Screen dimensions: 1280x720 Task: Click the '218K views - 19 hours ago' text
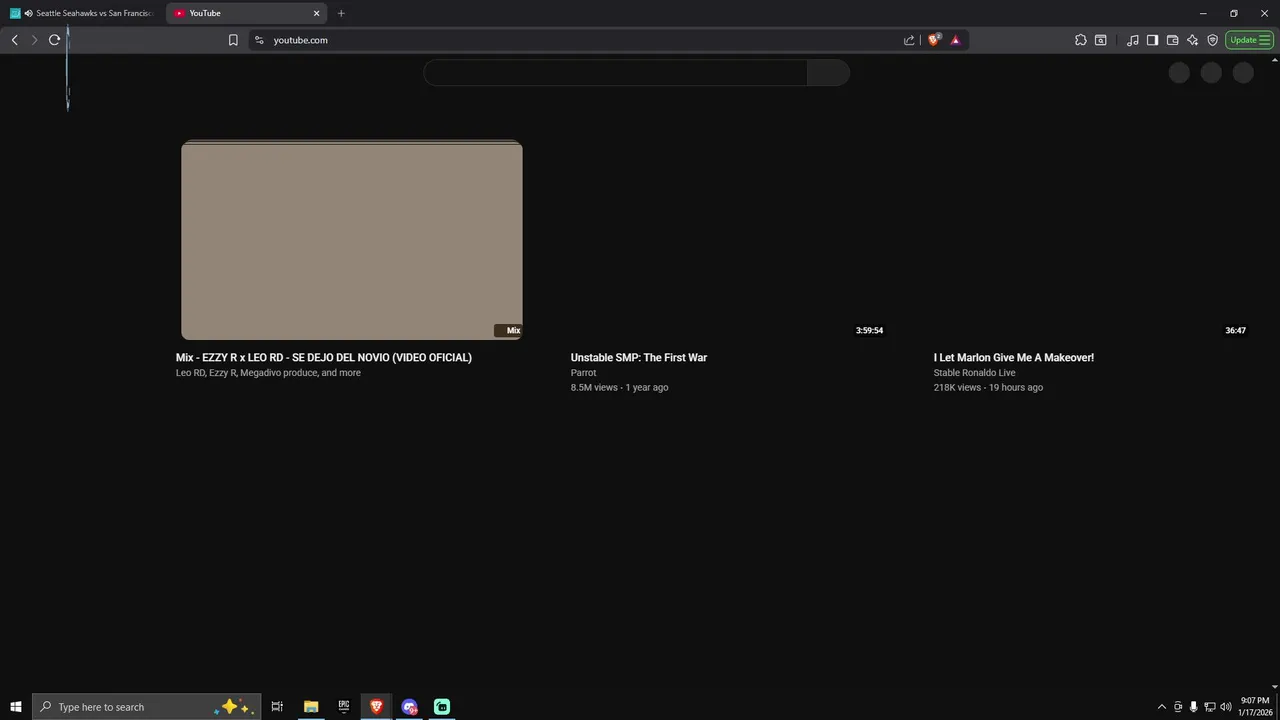click(x=988, y=387)
